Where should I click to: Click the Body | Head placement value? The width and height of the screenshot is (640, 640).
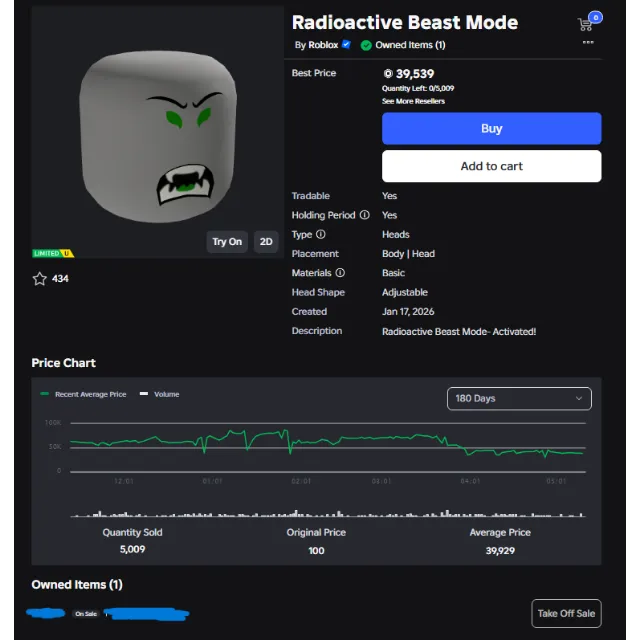tap(408, 253)
